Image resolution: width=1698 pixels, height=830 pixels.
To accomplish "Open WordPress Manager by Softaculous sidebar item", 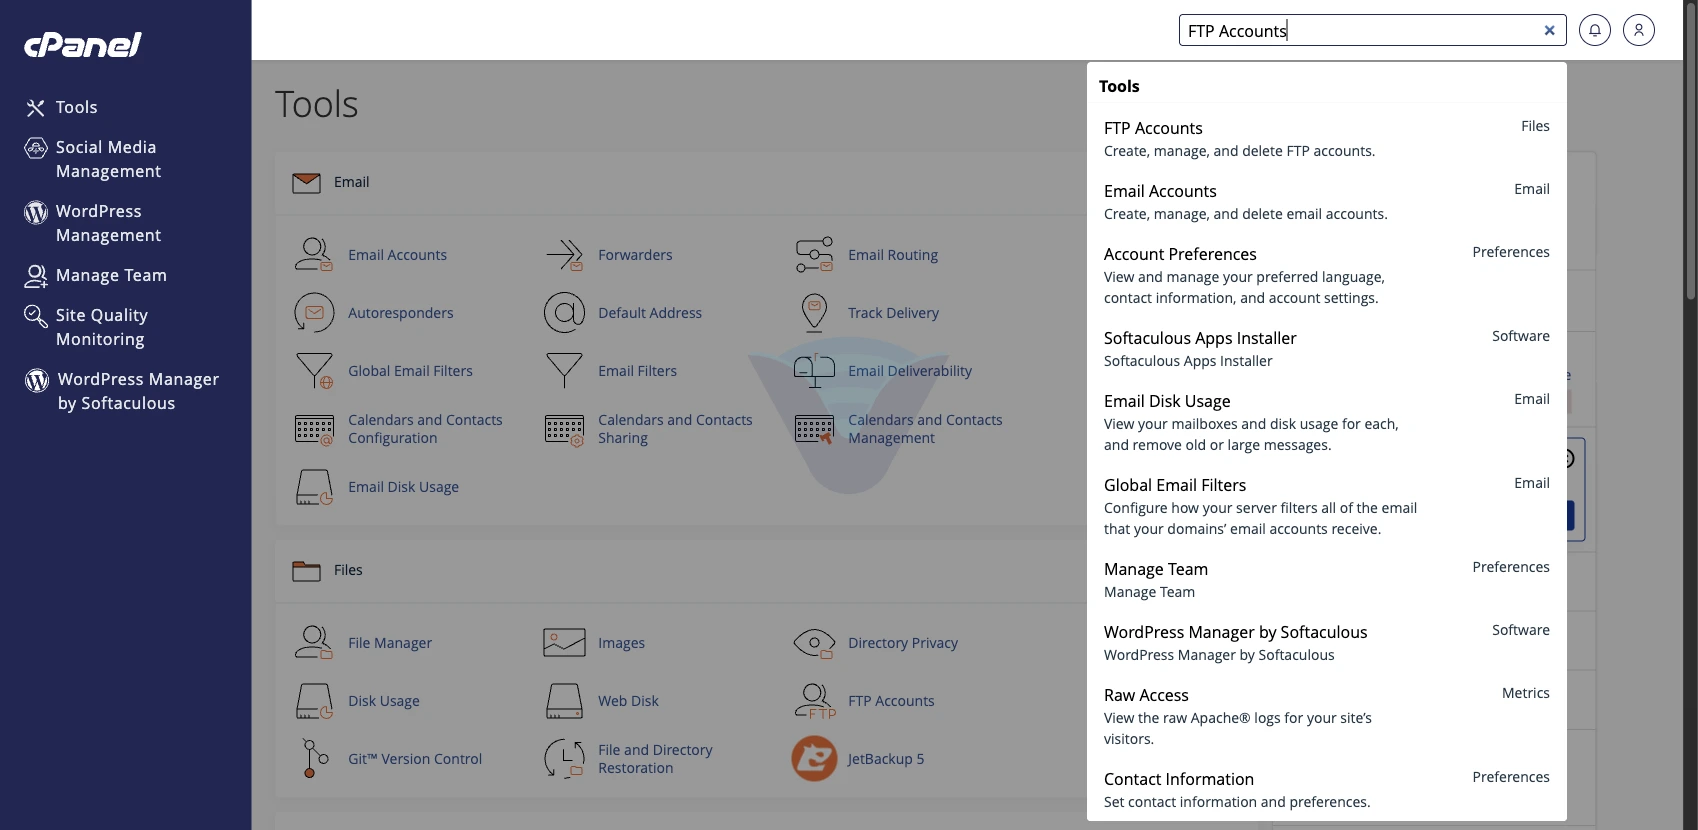I will tap(122, 391).
